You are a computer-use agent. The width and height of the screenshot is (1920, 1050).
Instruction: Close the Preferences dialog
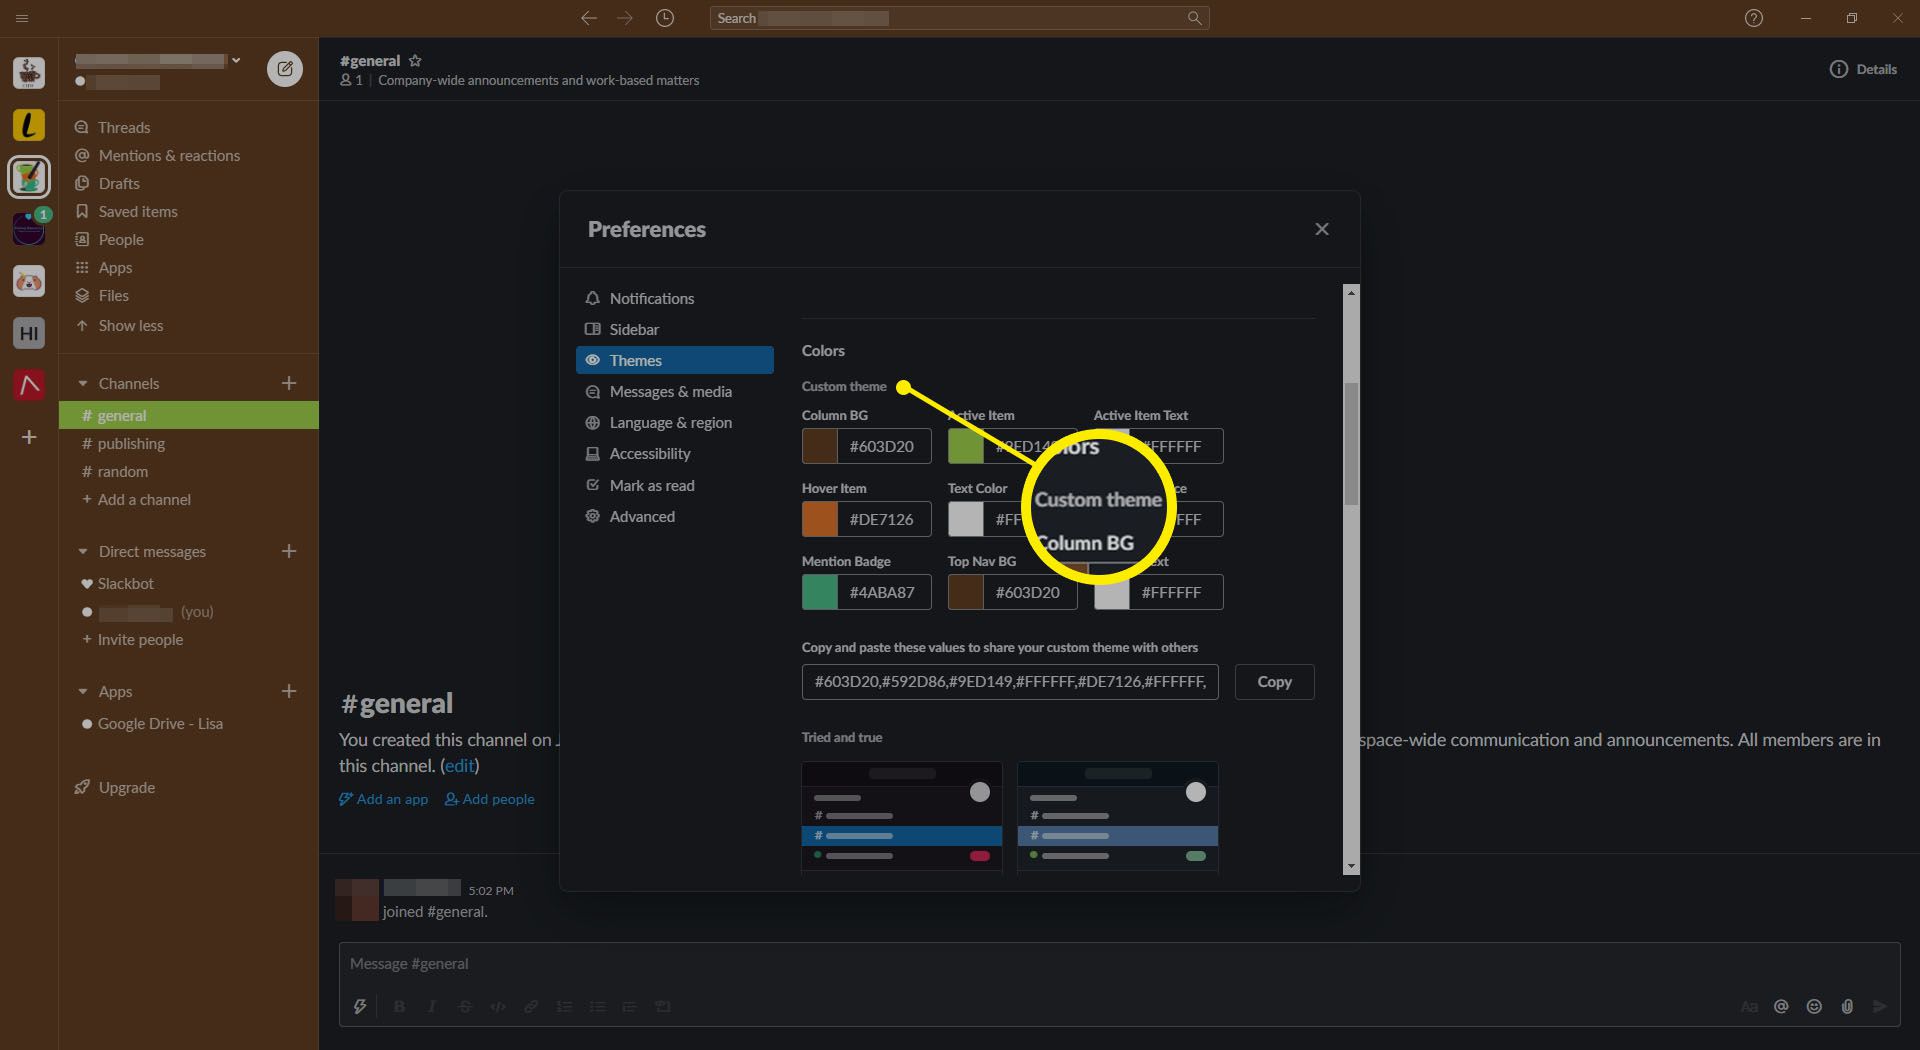[1322, 229]
